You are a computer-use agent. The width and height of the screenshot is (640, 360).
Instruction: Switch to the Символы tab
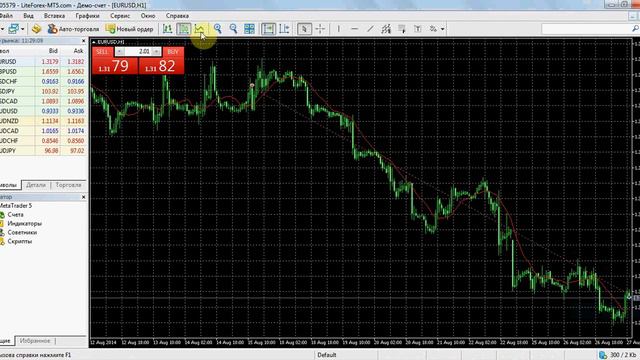(x=10, y=185)
